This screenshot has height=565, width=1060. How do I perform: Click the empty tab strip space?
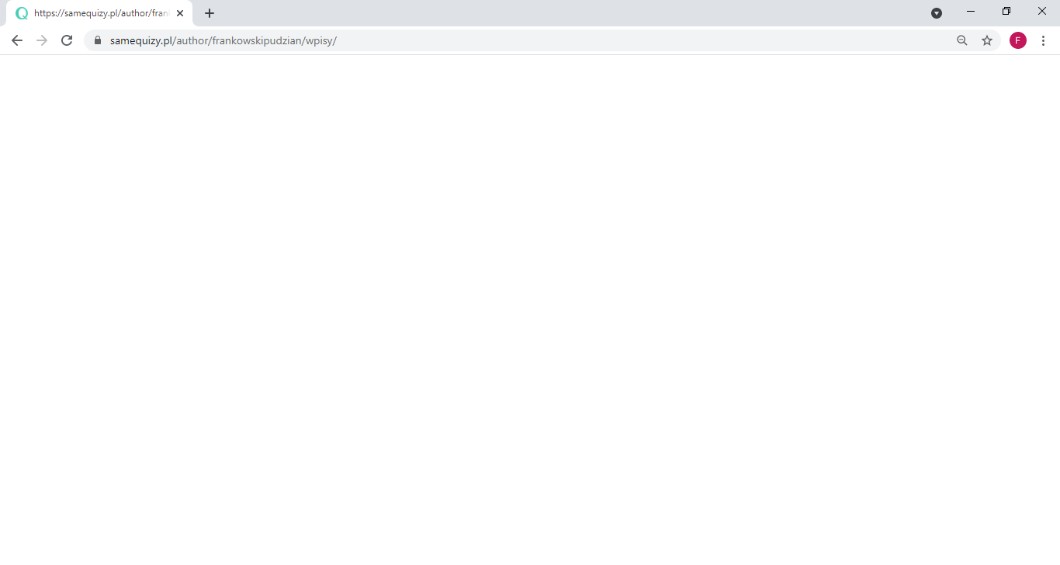570,13
